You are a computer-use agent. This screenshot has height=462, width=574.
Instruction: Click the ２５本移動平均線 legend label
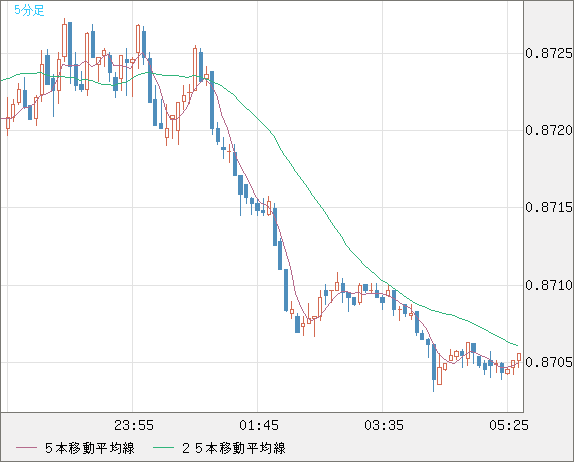(x=234, y=448)
